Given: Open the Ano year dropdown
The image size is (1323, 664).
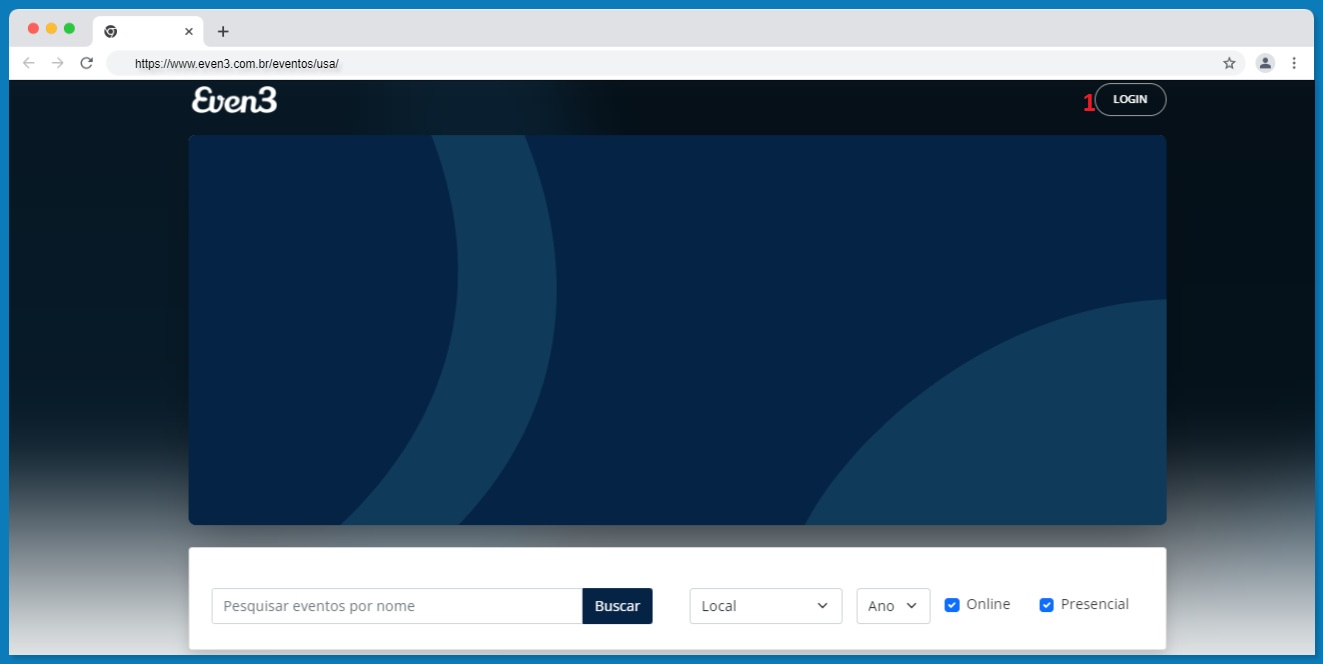Looking at the screenshot, I should [893, 606].
